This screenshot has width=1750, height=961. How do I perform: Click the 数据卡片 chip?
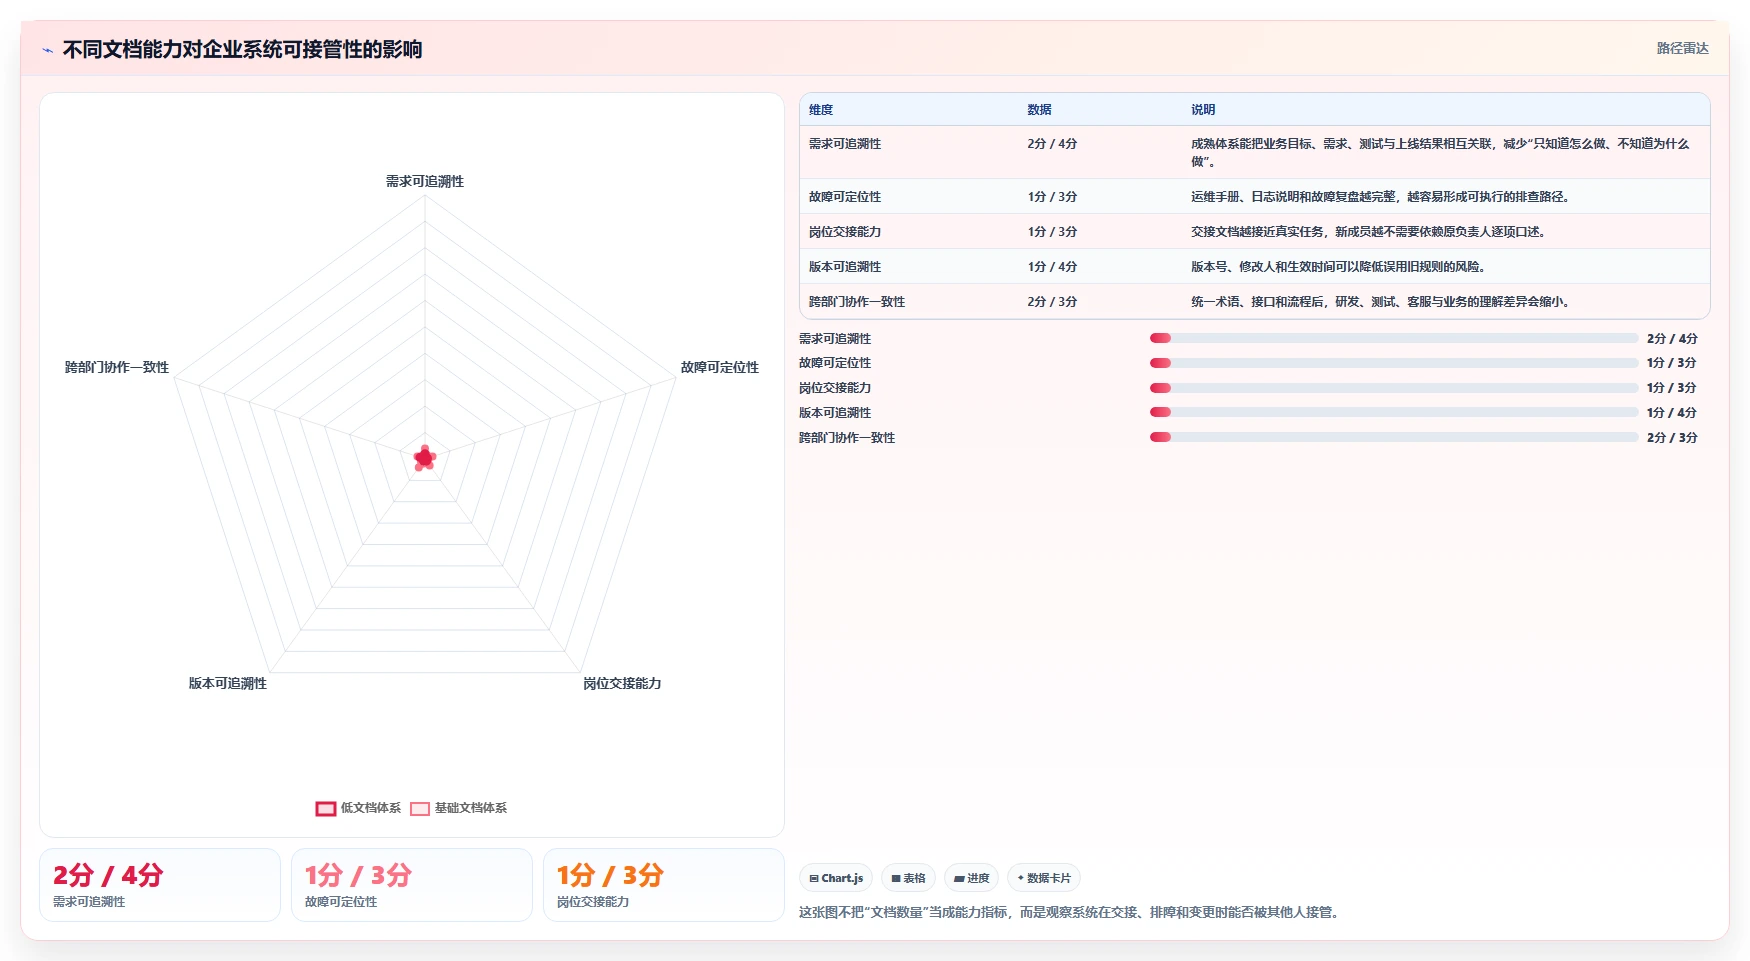[1044, 878]
